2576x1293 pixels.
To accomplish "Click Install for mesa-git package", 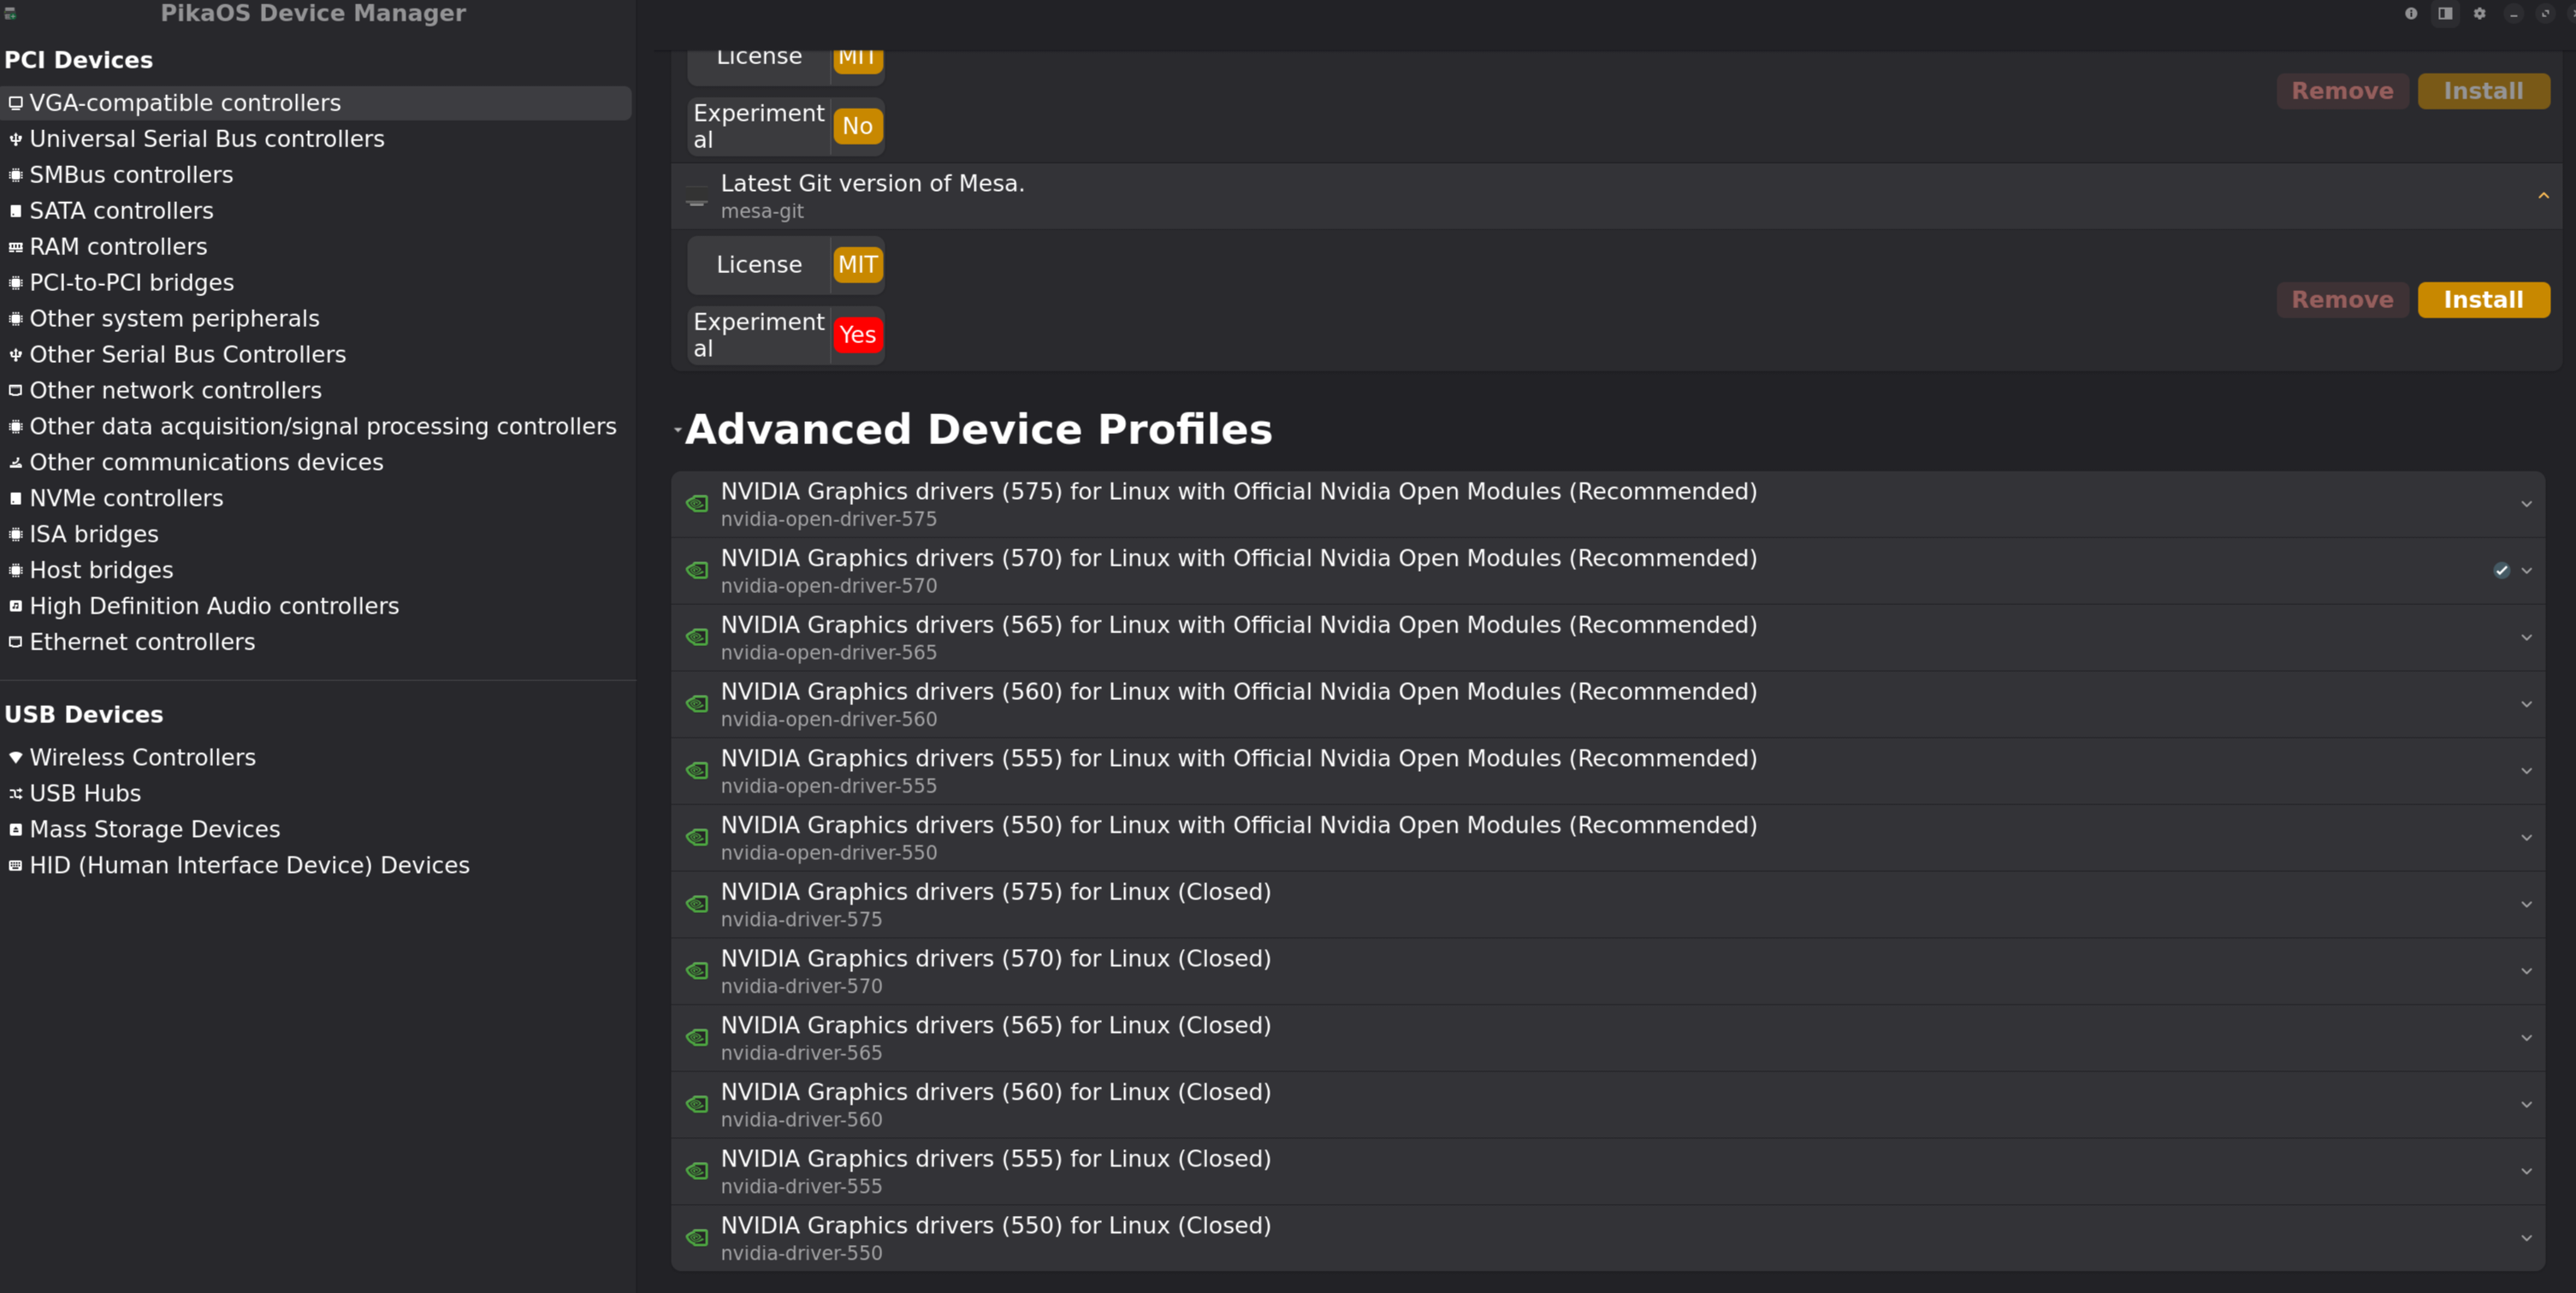I will (2483, 300).
